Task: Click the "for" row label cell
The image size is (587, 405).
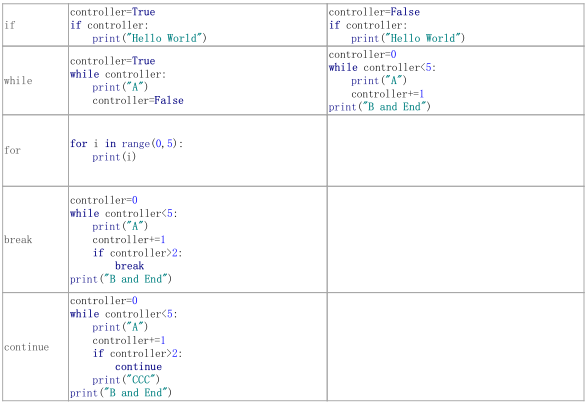Action: (x=35, y=150)
